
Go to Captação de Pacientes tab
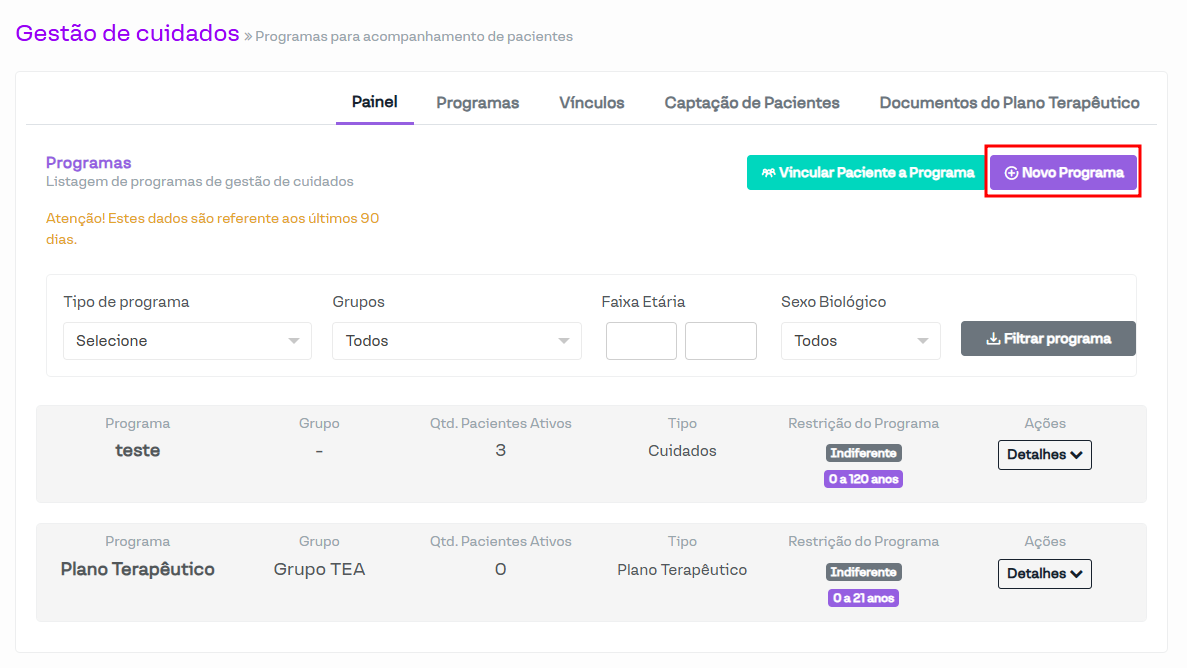pos(752,103)
